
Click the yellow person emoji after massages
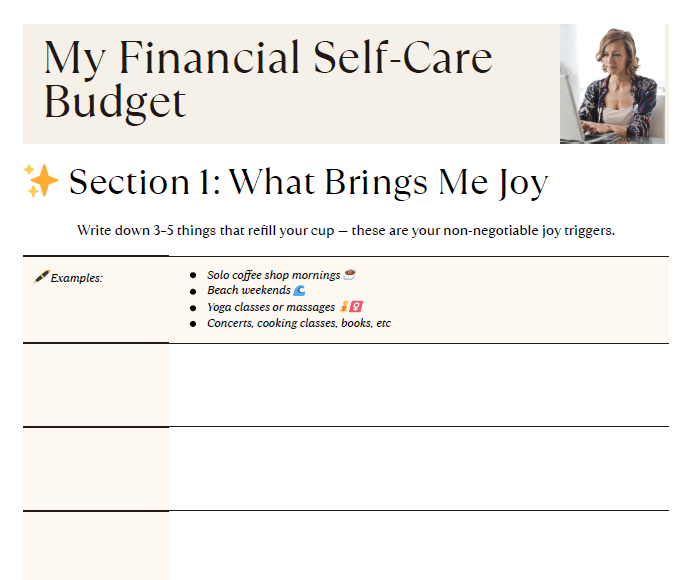343,307
